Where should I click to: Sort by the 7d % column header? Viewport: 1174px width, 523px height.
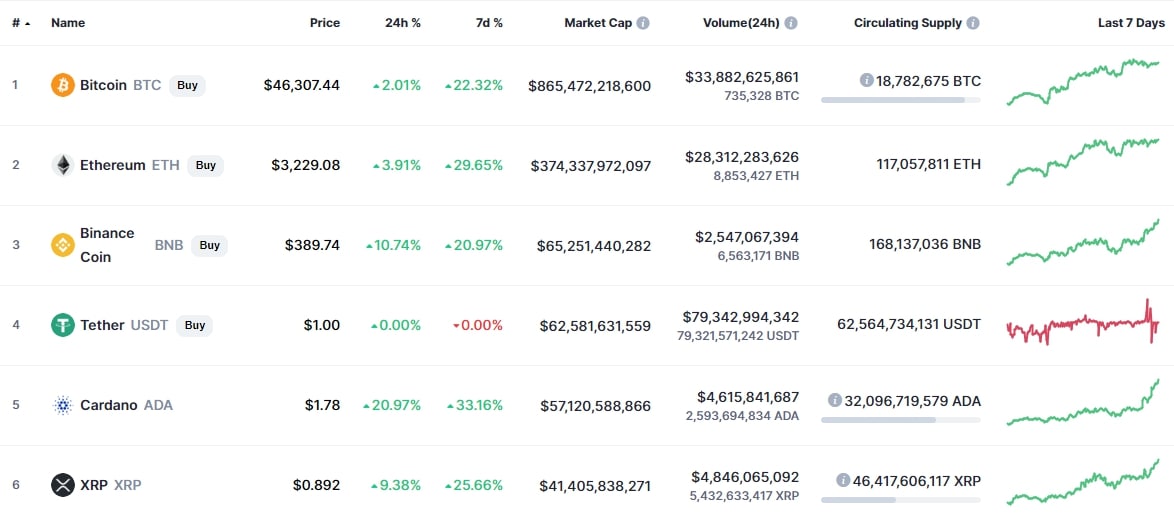[488, 23]
